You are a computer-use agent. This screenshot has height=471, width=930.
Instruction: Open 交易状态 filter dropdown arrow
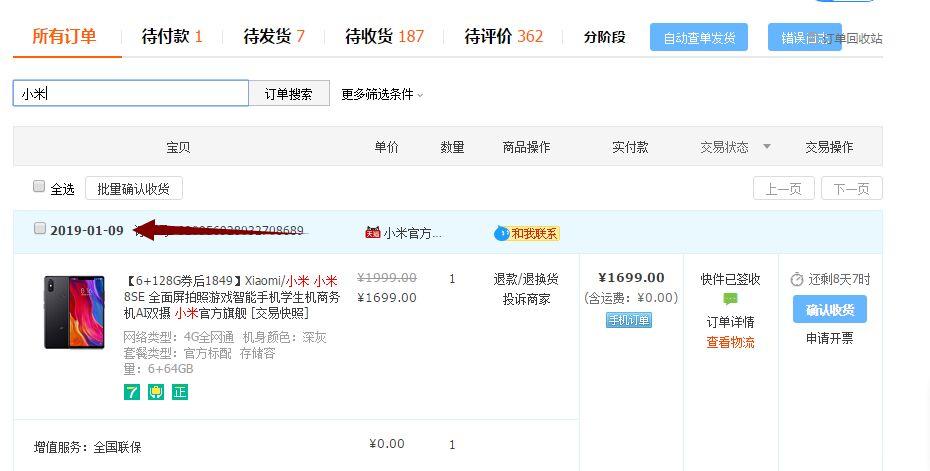(766, 146)
